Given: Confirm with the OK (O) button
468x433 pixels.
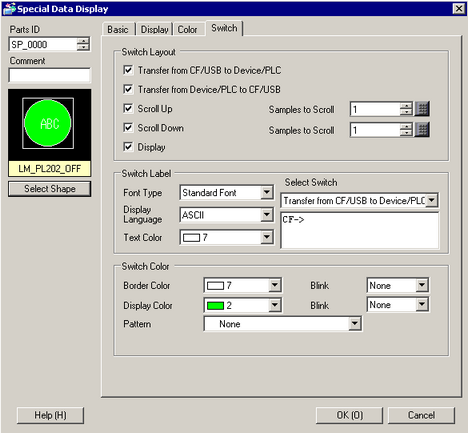Looking at the screenshot, I should point(349,415).
